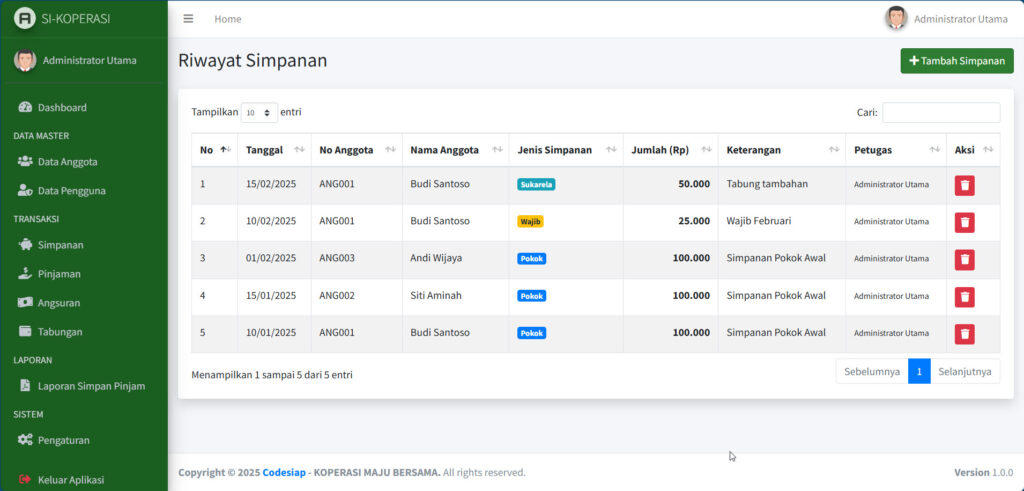Go to the Pinjaman page
This screenshot has width=1024, height=491.
pyautogui.click(x=59, y=273)
